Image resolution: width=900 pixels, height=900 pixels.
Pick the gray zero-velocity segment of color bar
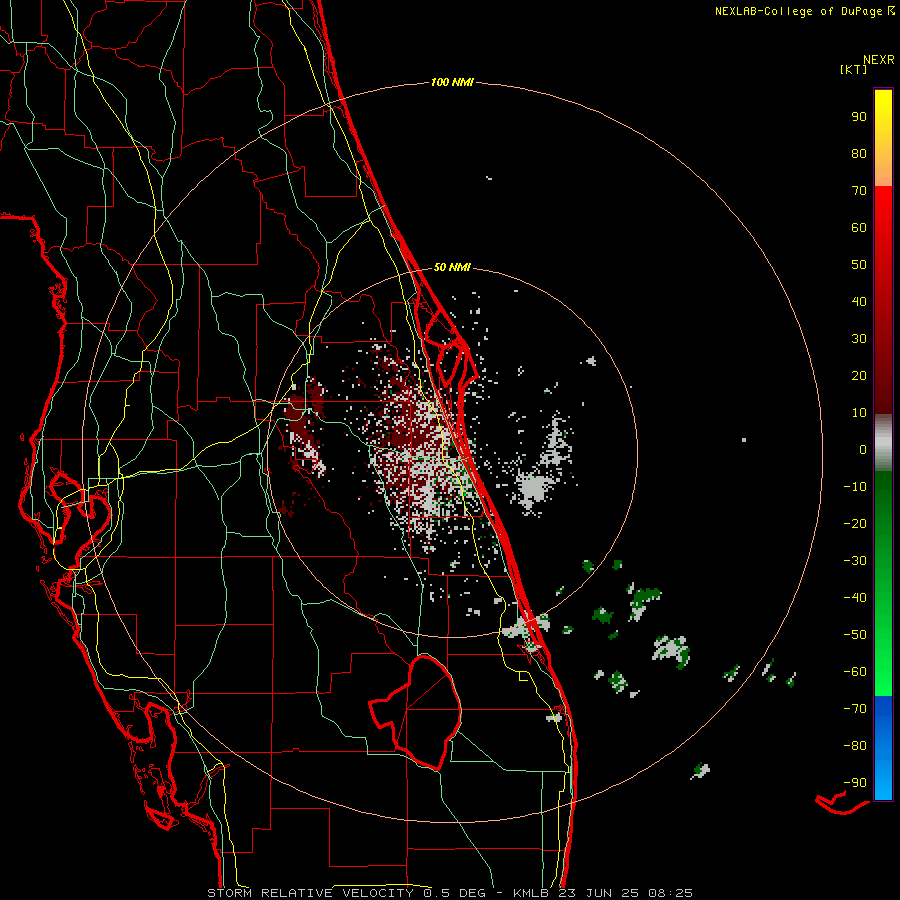pyautogui.click(x=883, y=443)
